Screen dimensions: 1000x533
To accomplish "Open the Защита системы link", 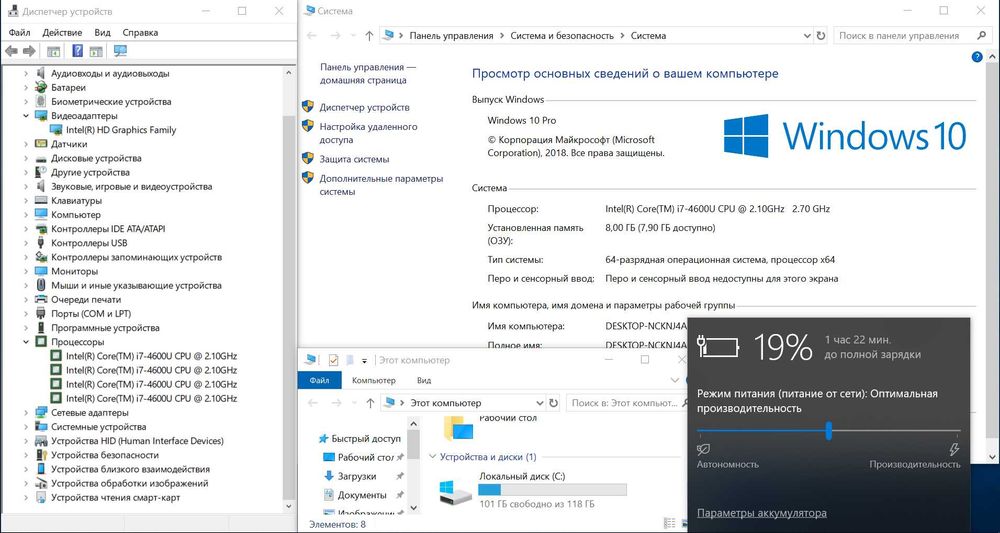I will [x=354, y=159].
